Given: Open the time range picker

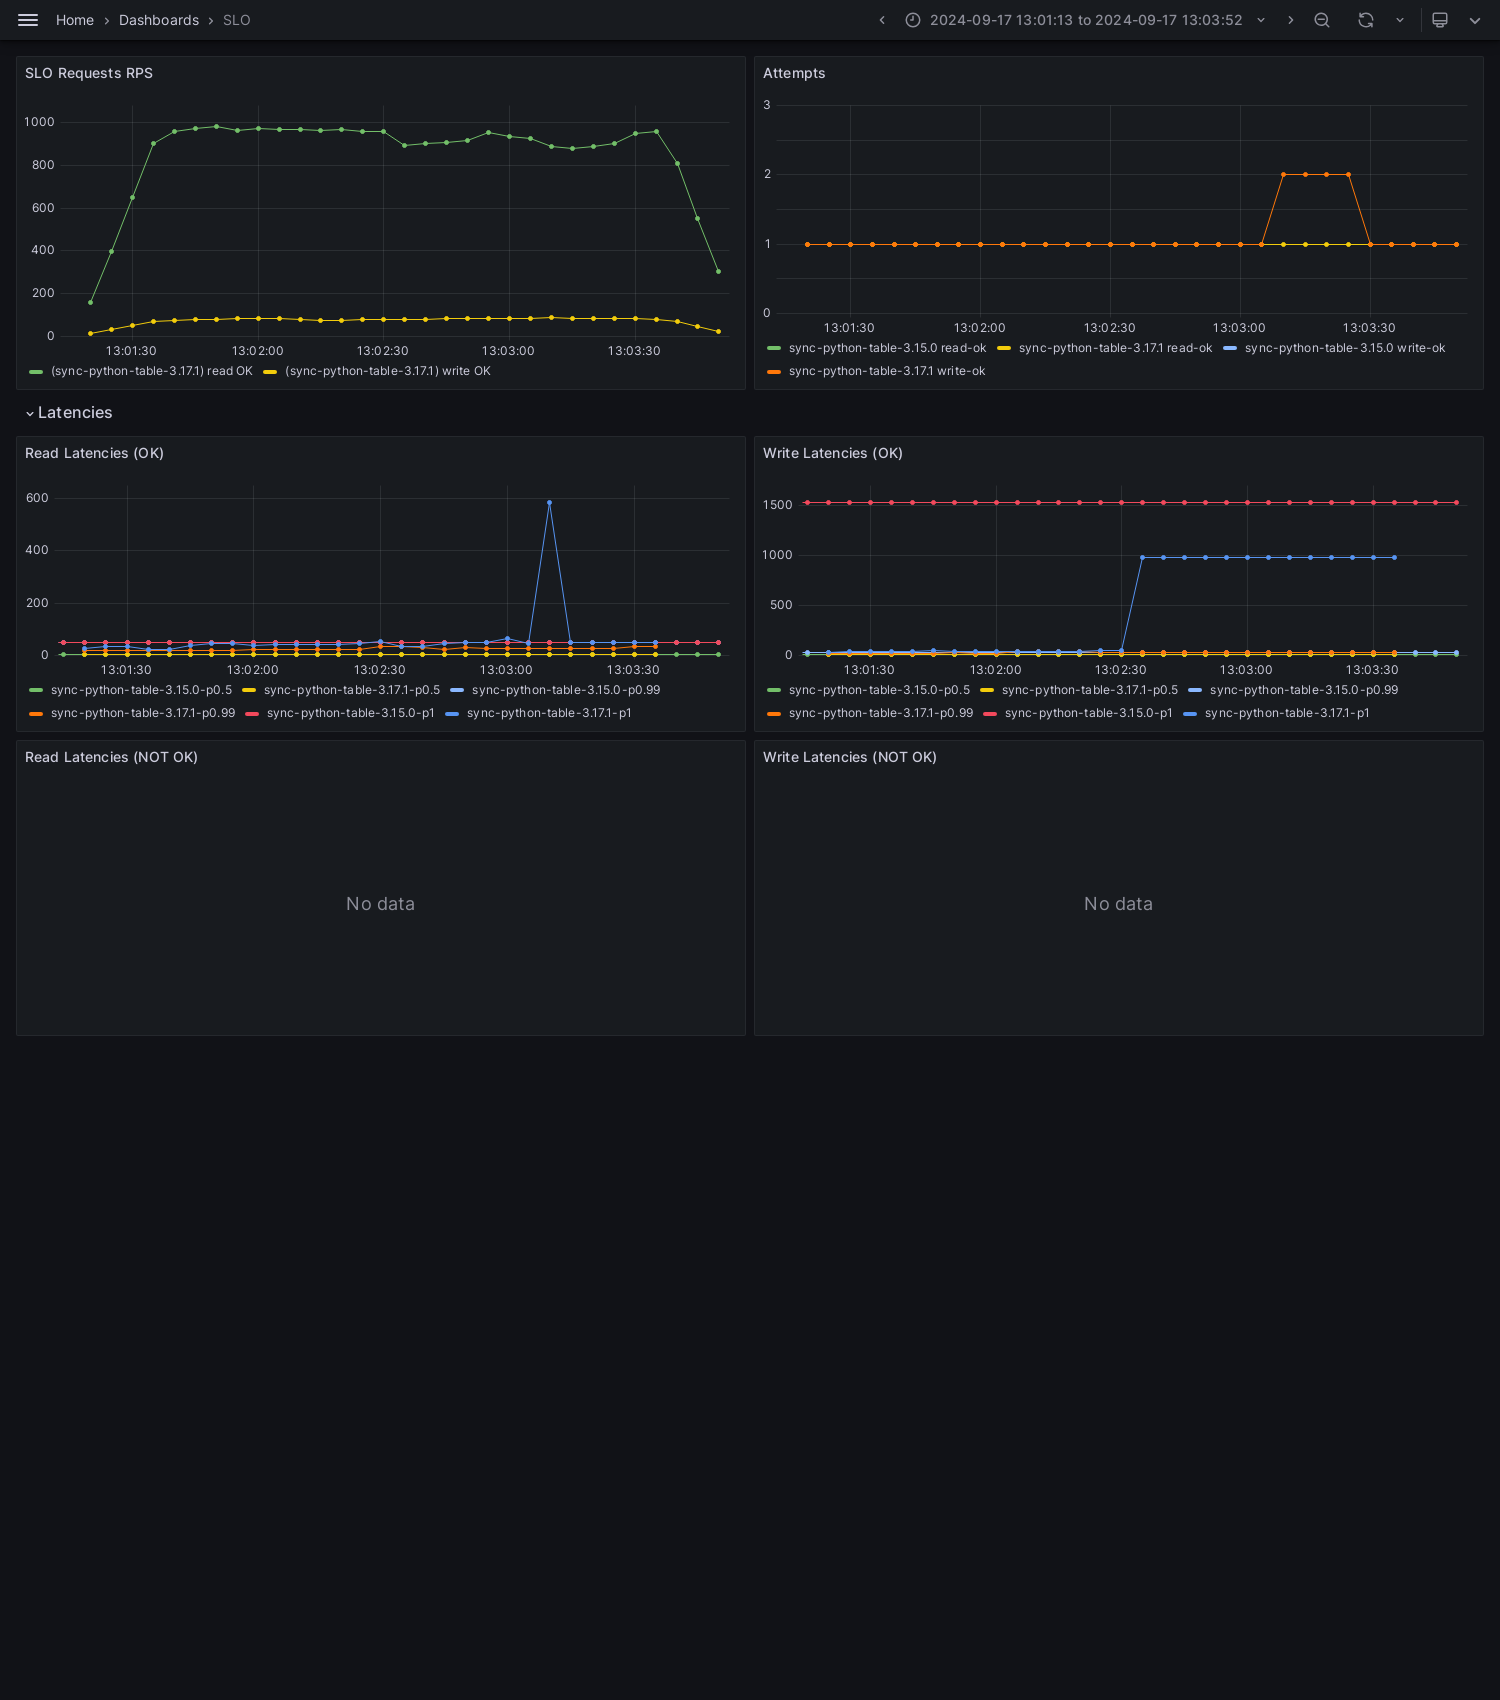Looking at the screenshot, I should [1086, 20].
